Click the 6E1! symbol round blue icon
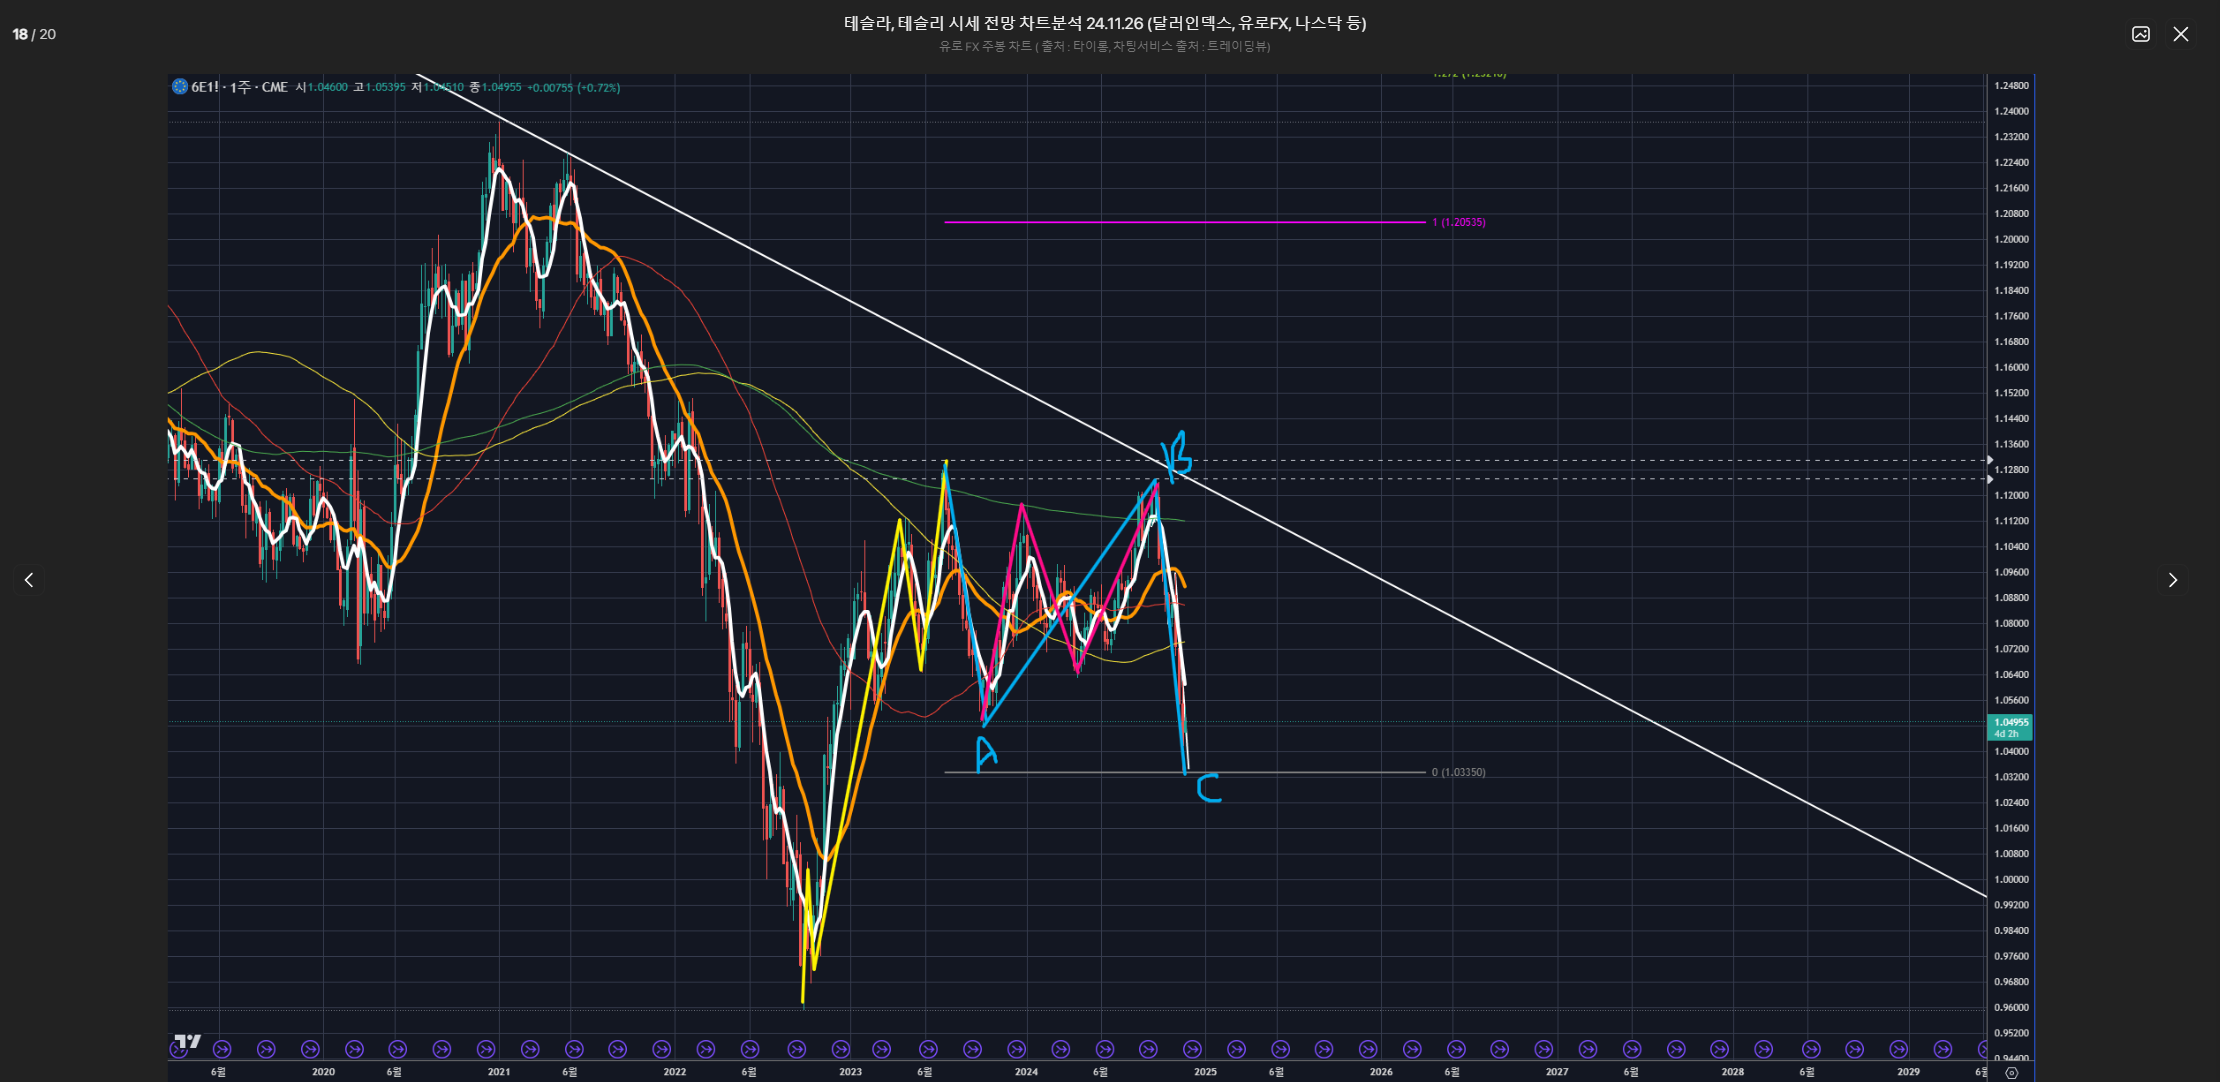The width and height of the screenshot is (2220, 1082). (180, 87)
